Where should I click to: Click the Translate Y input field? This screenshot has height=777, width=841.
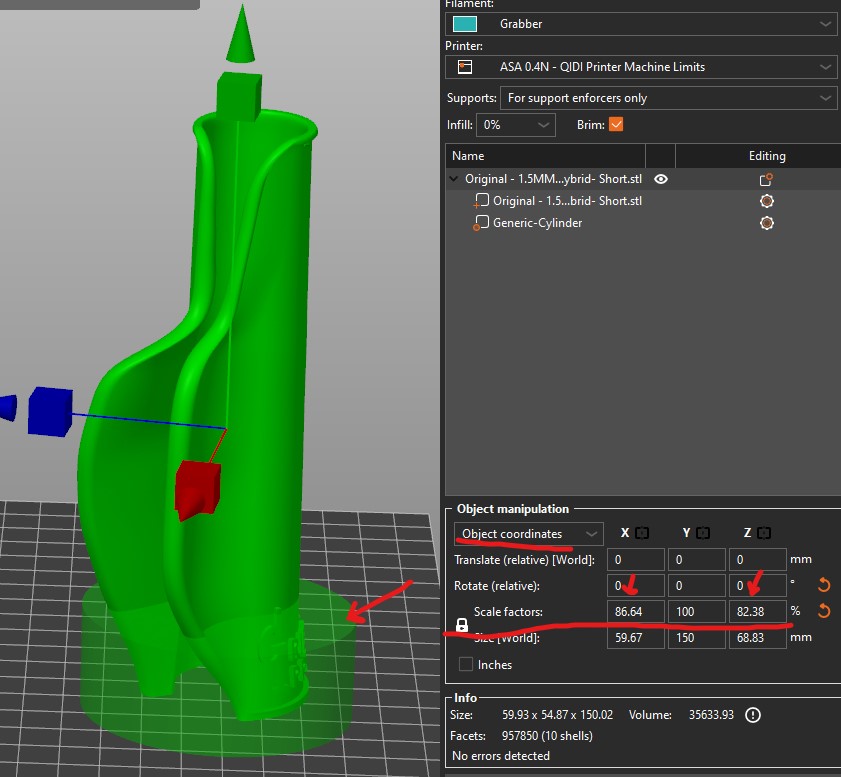point(697,559)
